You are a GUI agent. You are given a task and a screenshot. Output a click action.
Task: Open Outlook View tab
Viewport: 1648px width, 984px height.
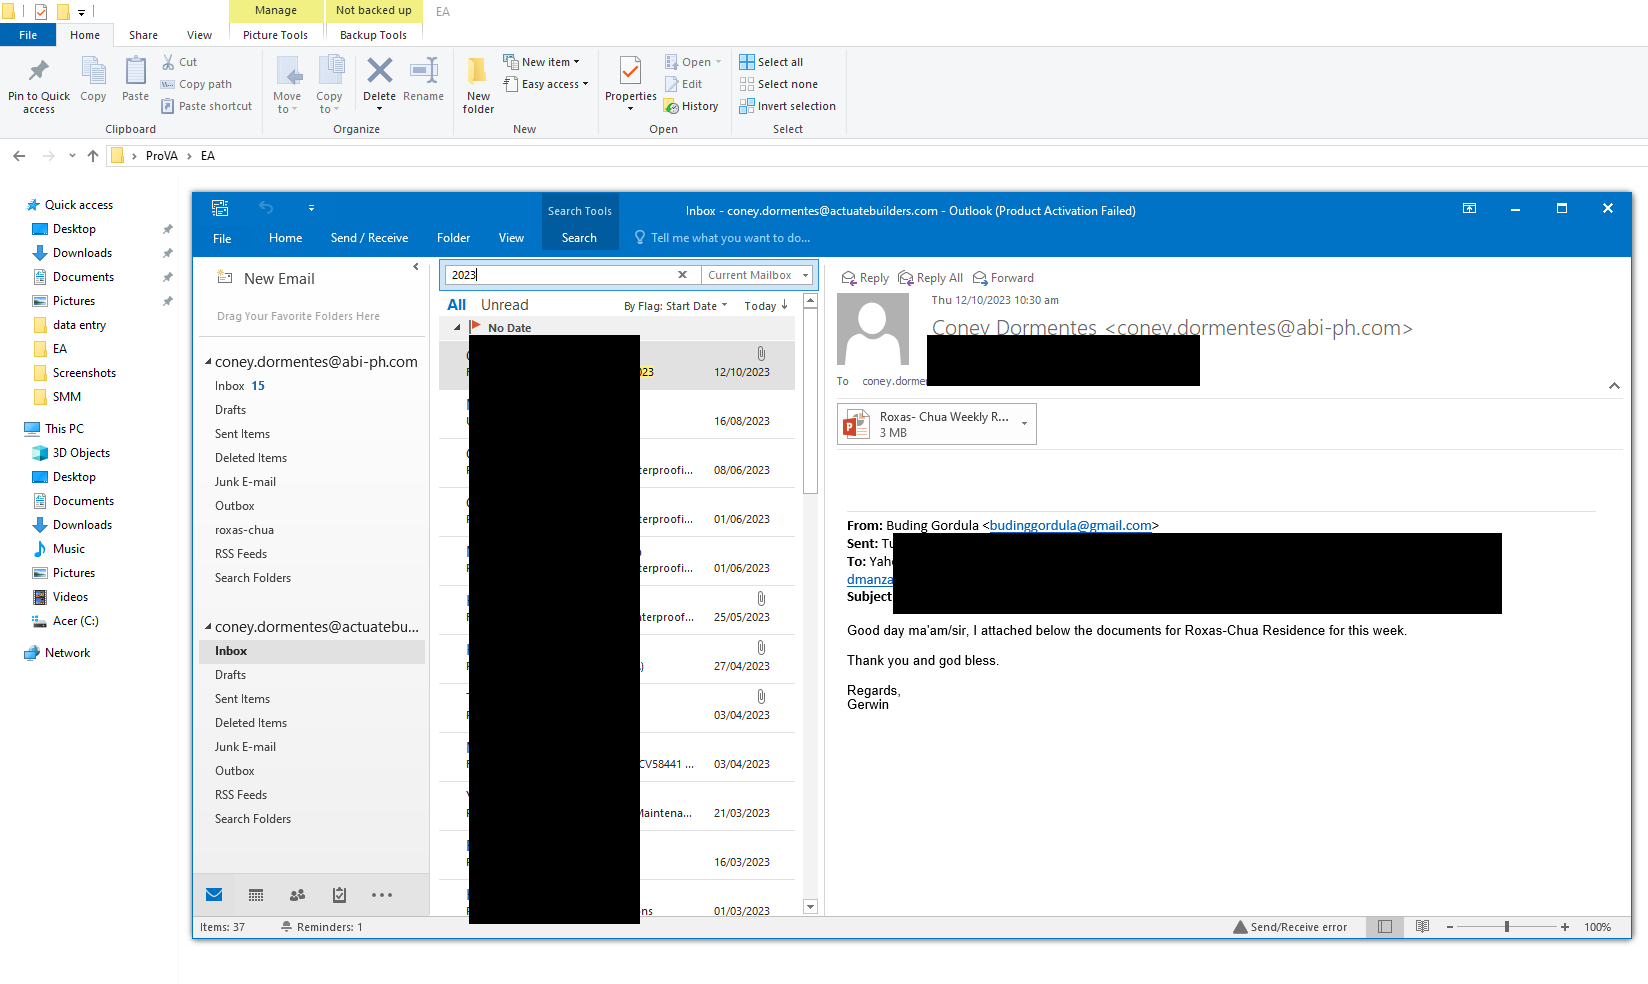click(511, 238)
